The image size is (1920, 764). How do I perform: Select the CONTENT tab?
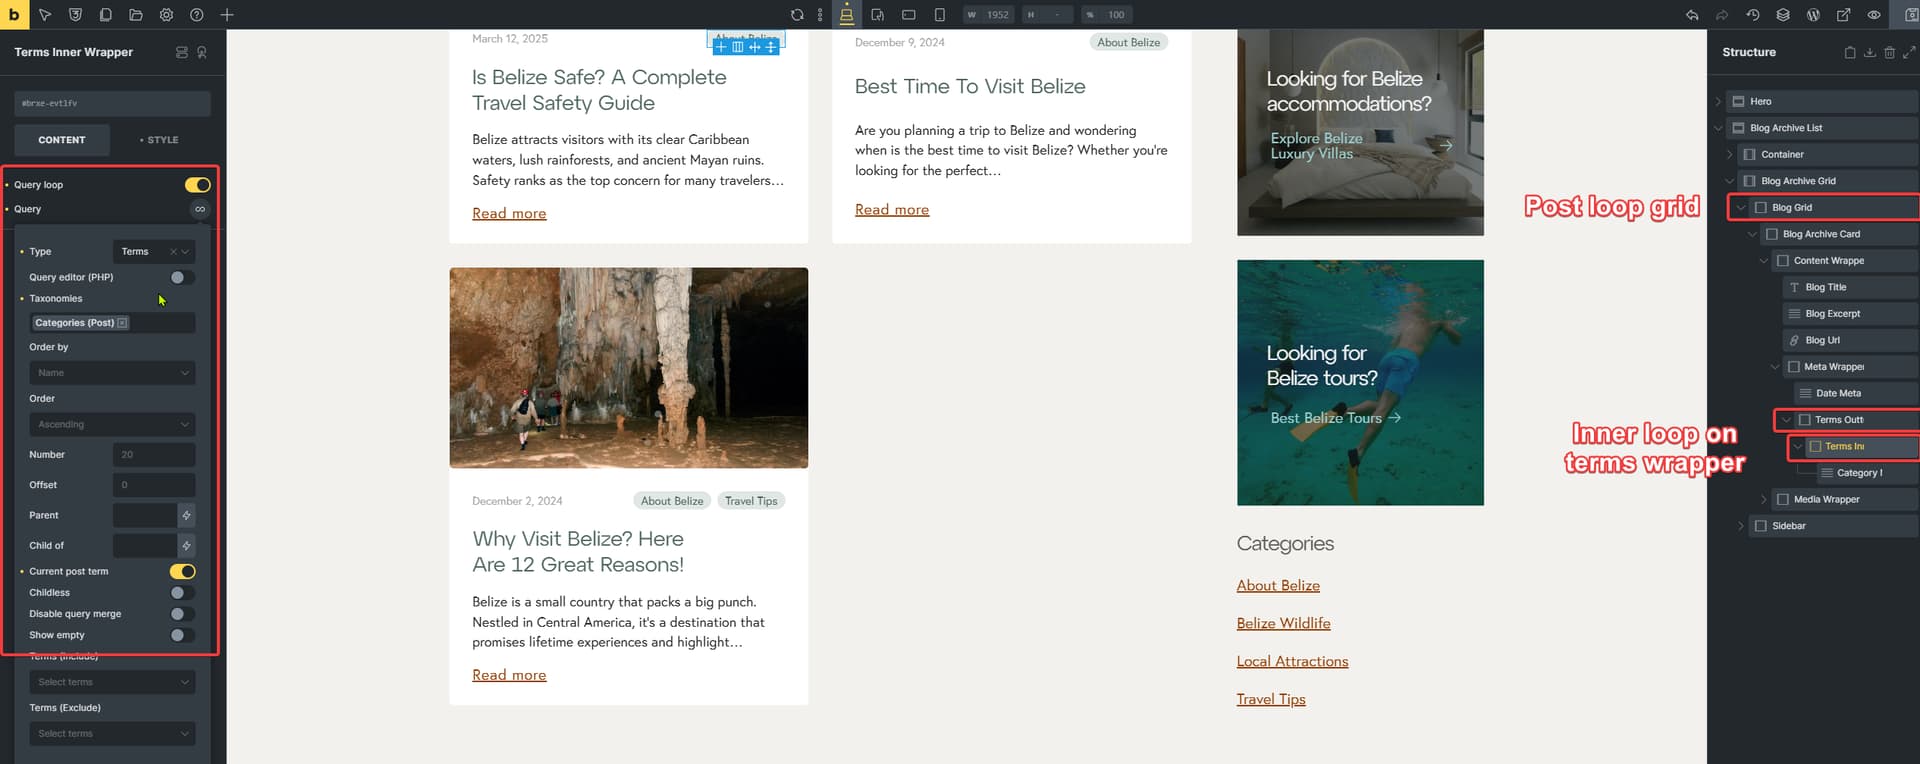tap(62, 140)
